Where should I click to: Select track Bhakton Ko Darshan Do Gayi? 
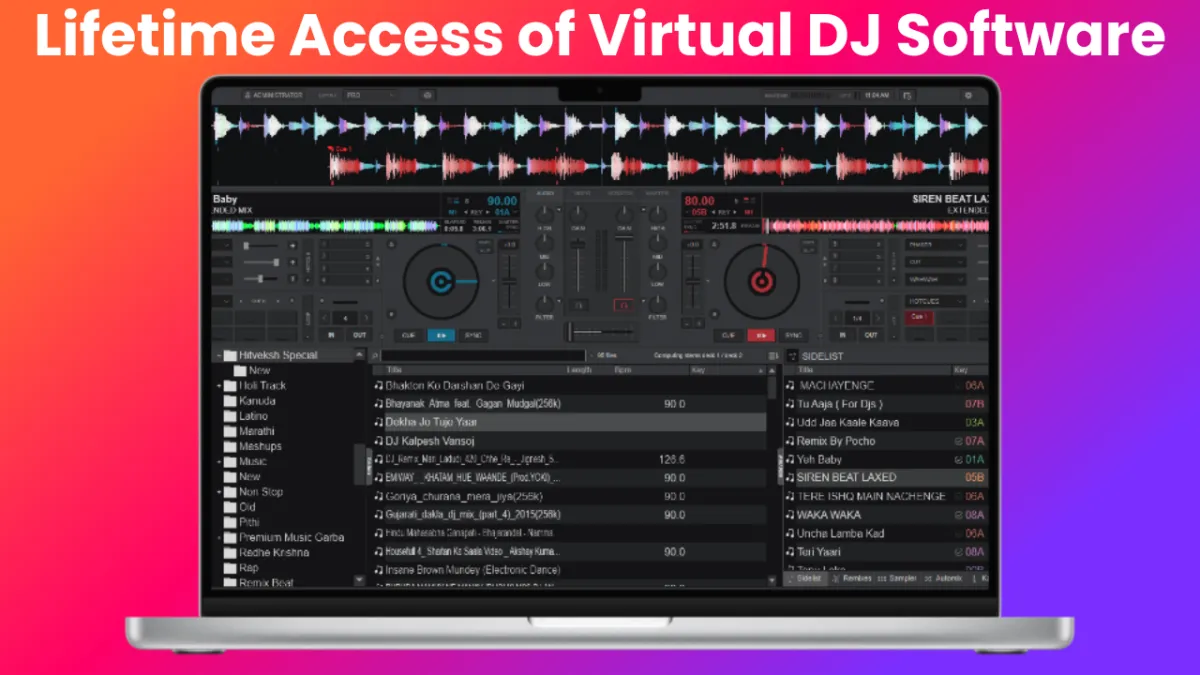pyautogui.click(x=569, y=385)
